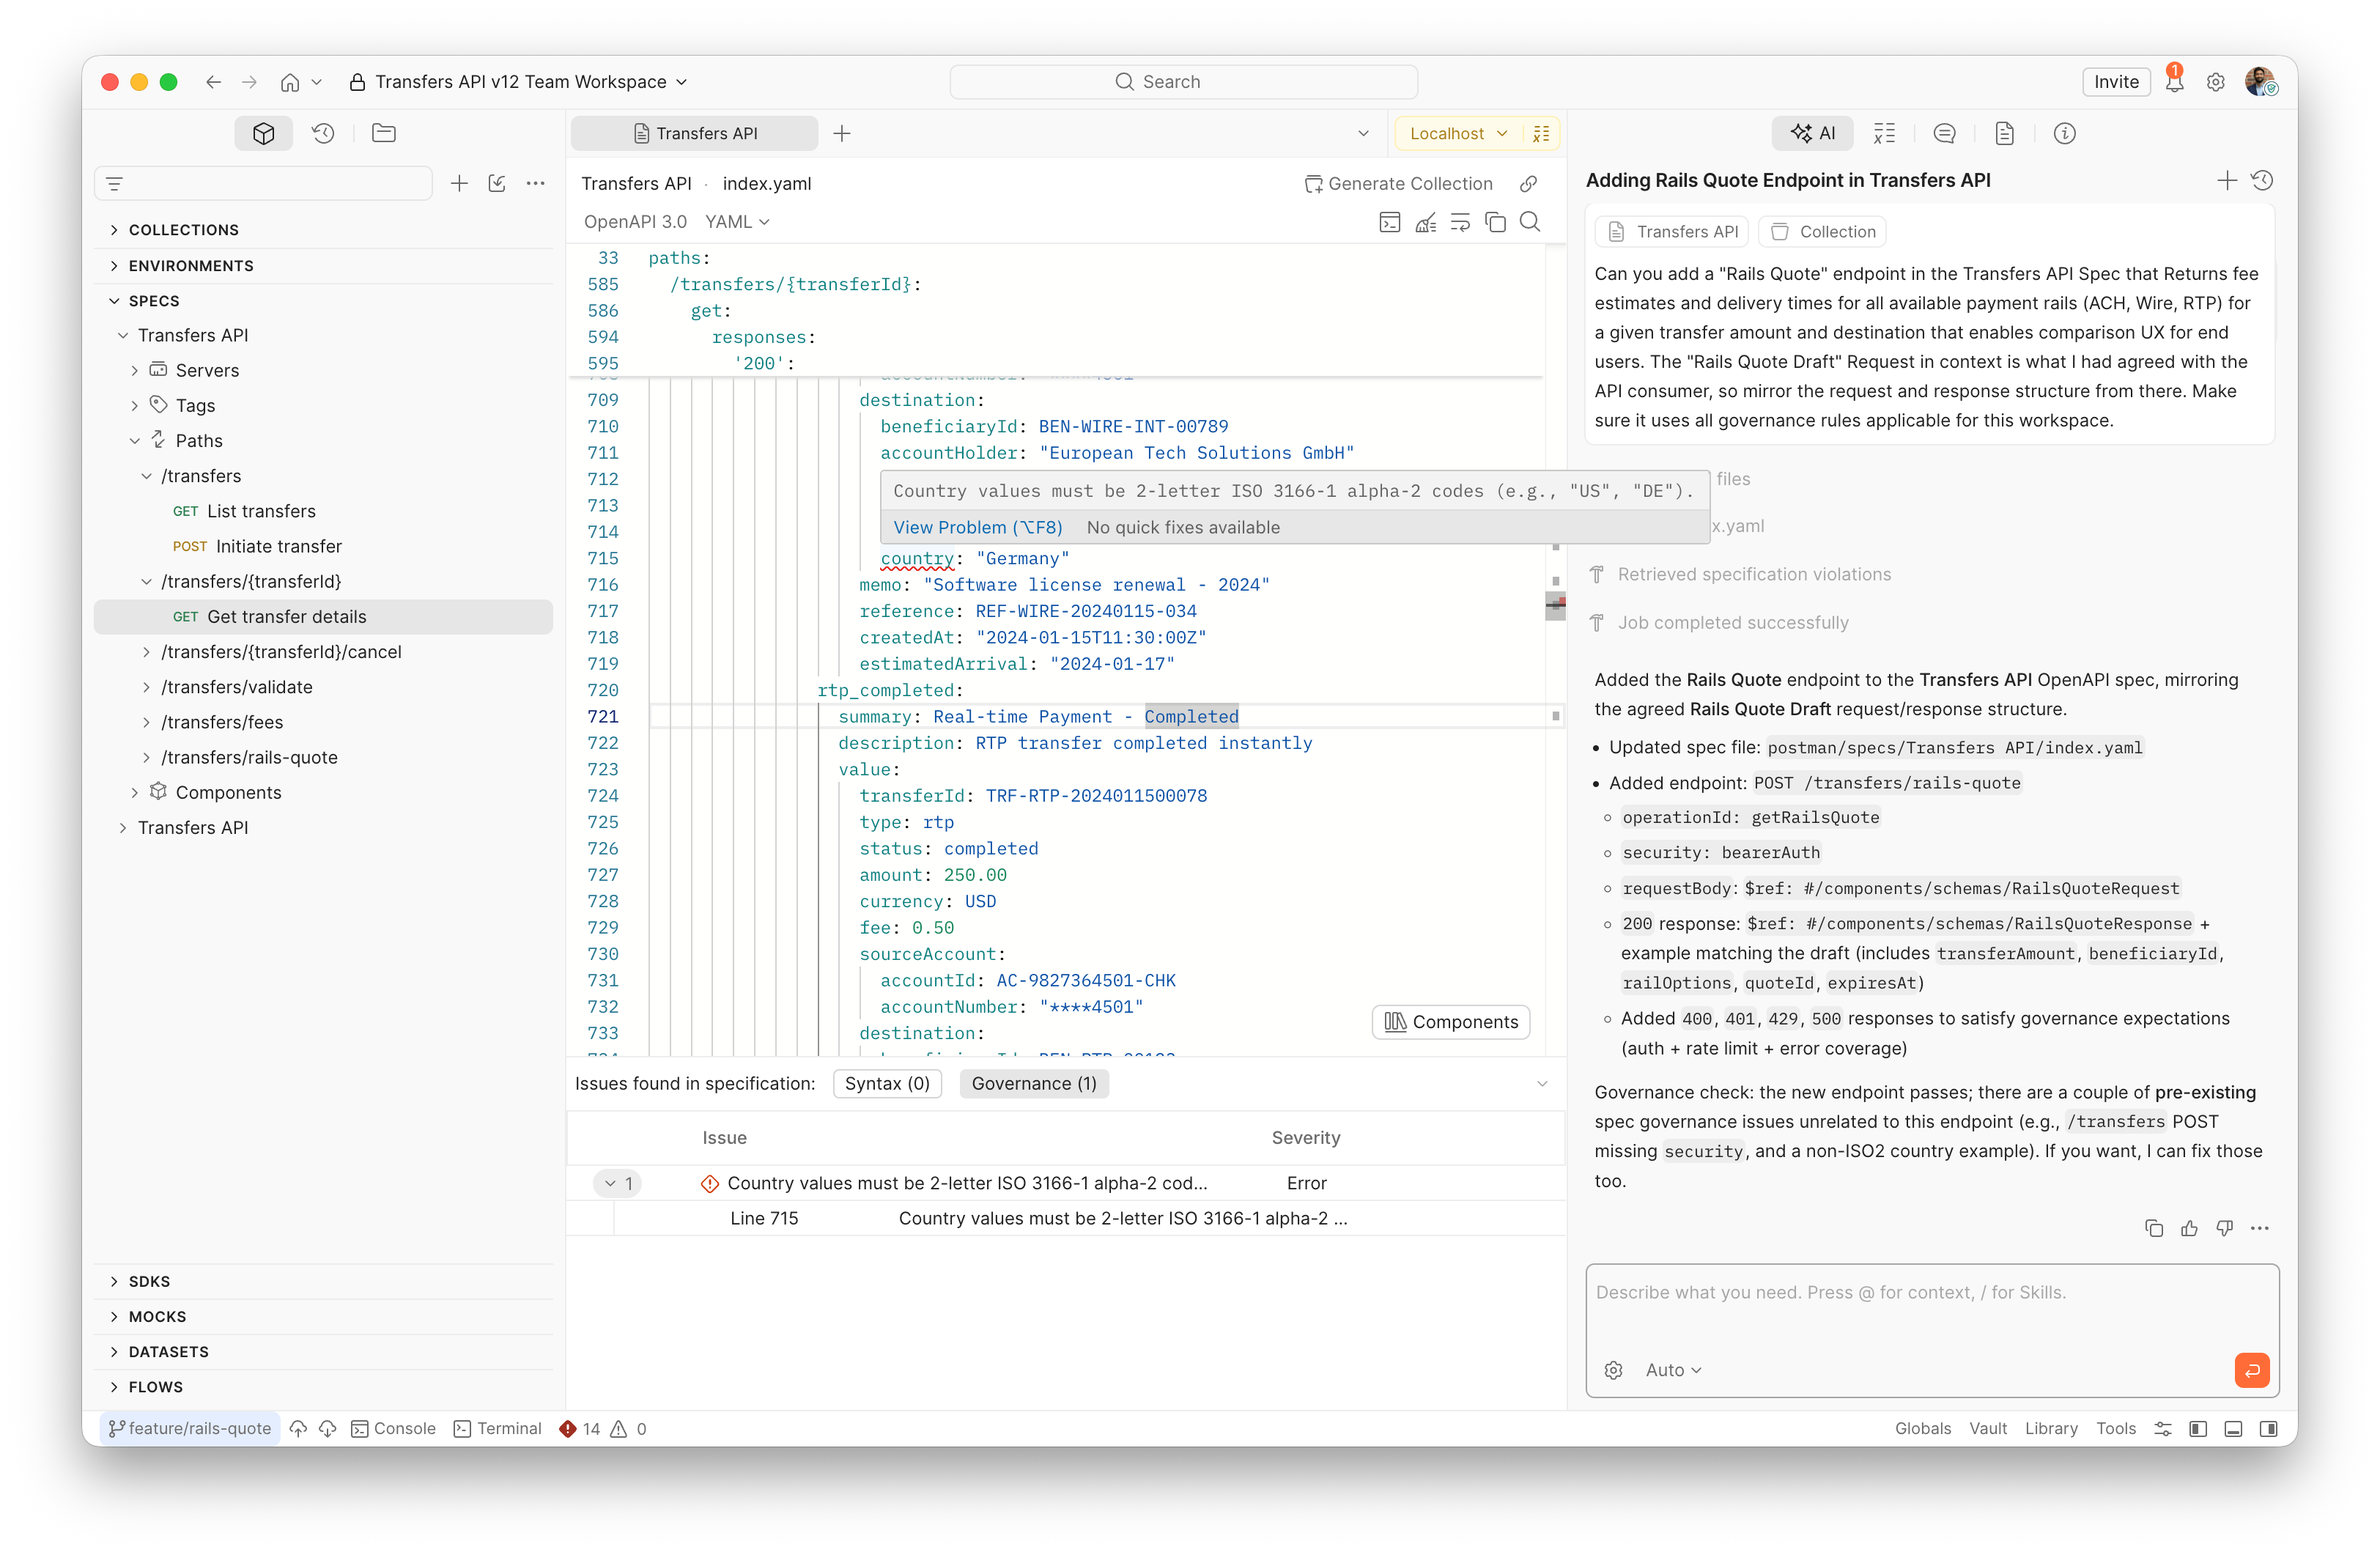Click the user avatar in top right
Screen dimensions: 2380x1555
pos(2260,82)
